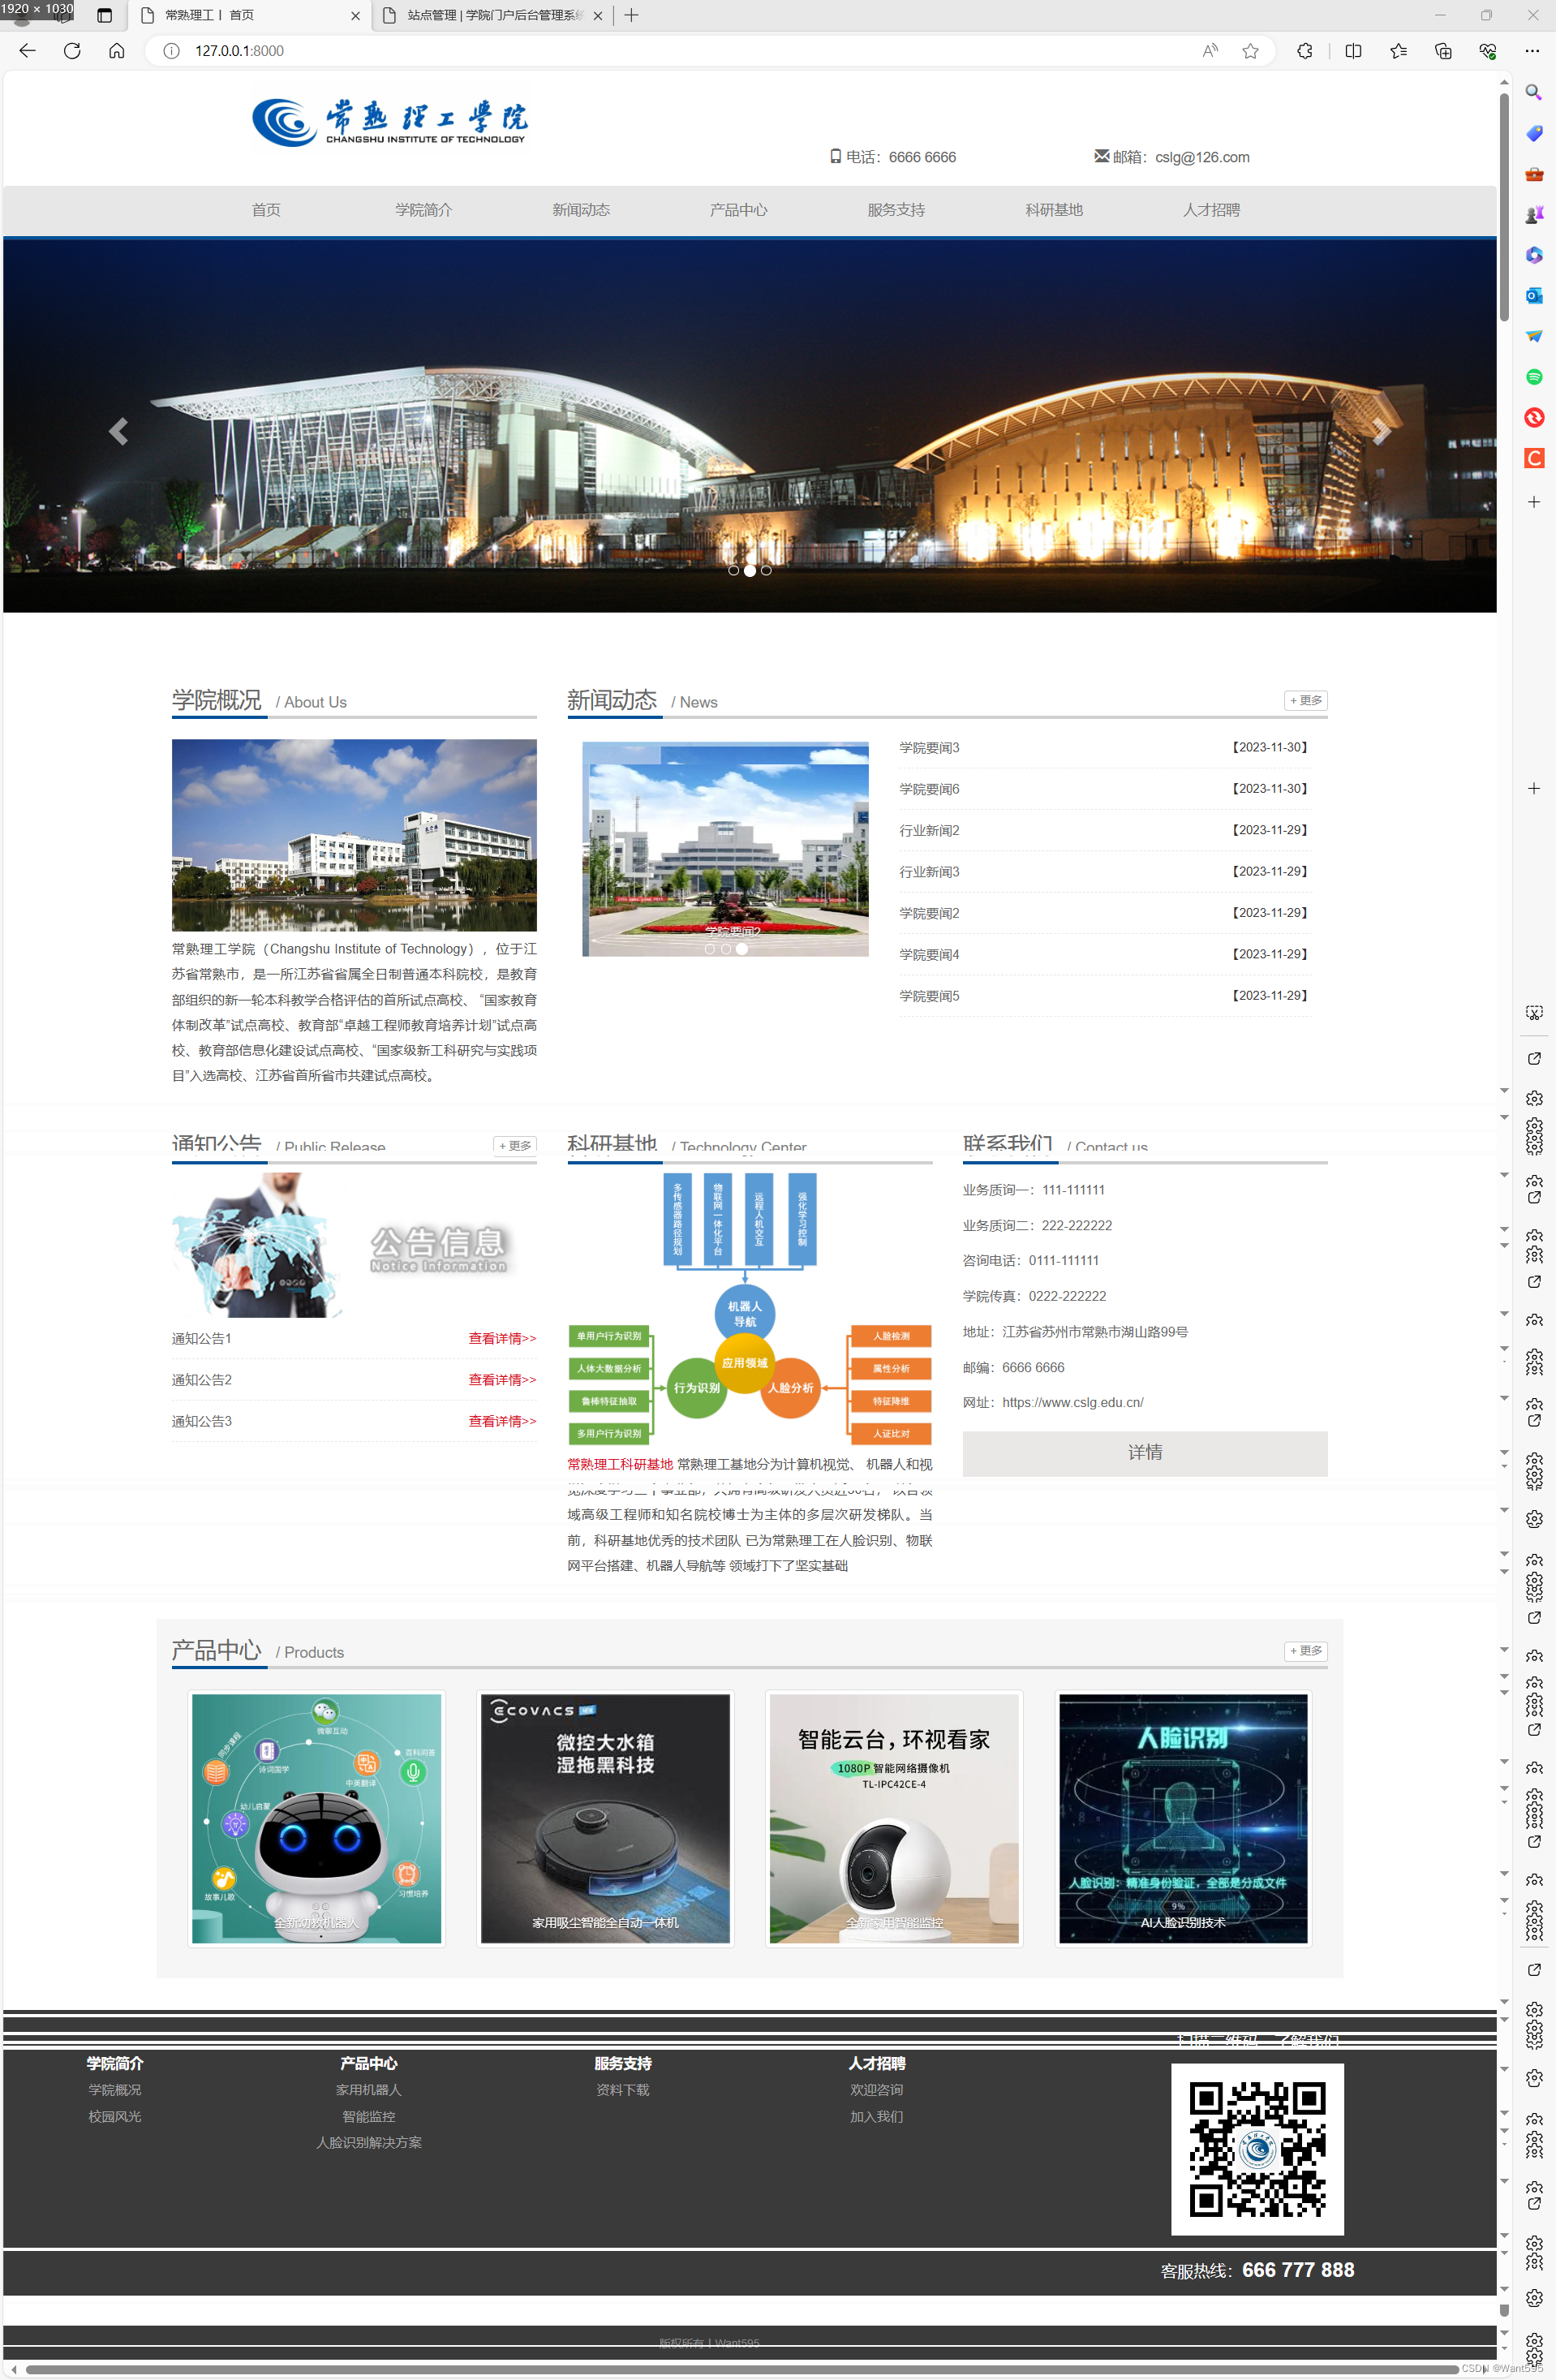Open sidebar Search icon
Viewport: 1556px width, 2380px height.
pyautogui.click(x=1534, y=92)
